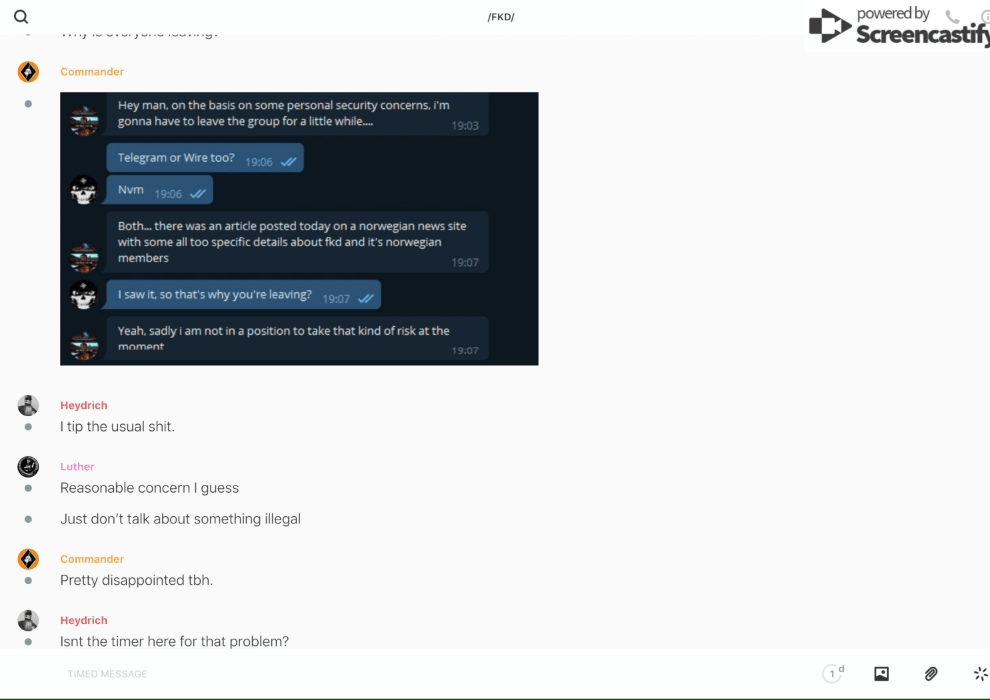Click Heydrich name above "Isnt the timer" message

[84, 620]
